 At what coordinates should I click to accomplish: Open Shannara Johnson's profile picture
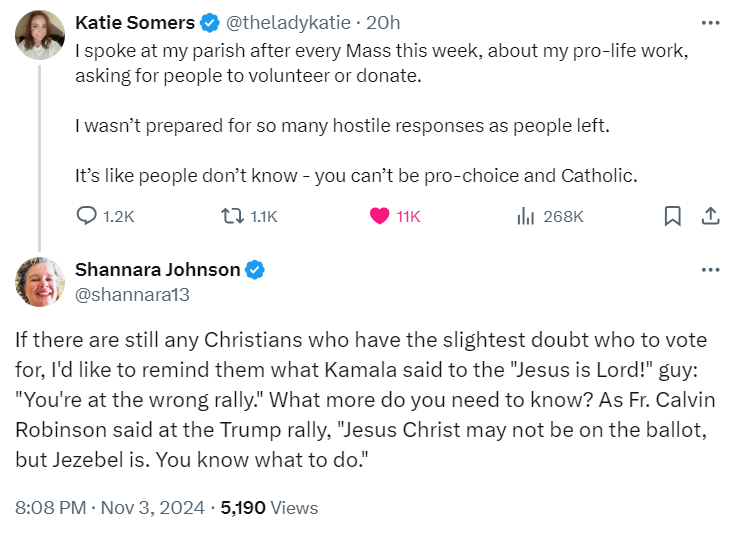coord(40,281)
